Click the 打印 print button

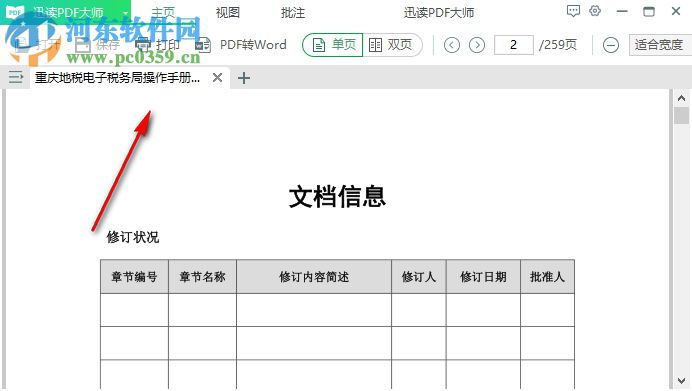tap(158, 45)
